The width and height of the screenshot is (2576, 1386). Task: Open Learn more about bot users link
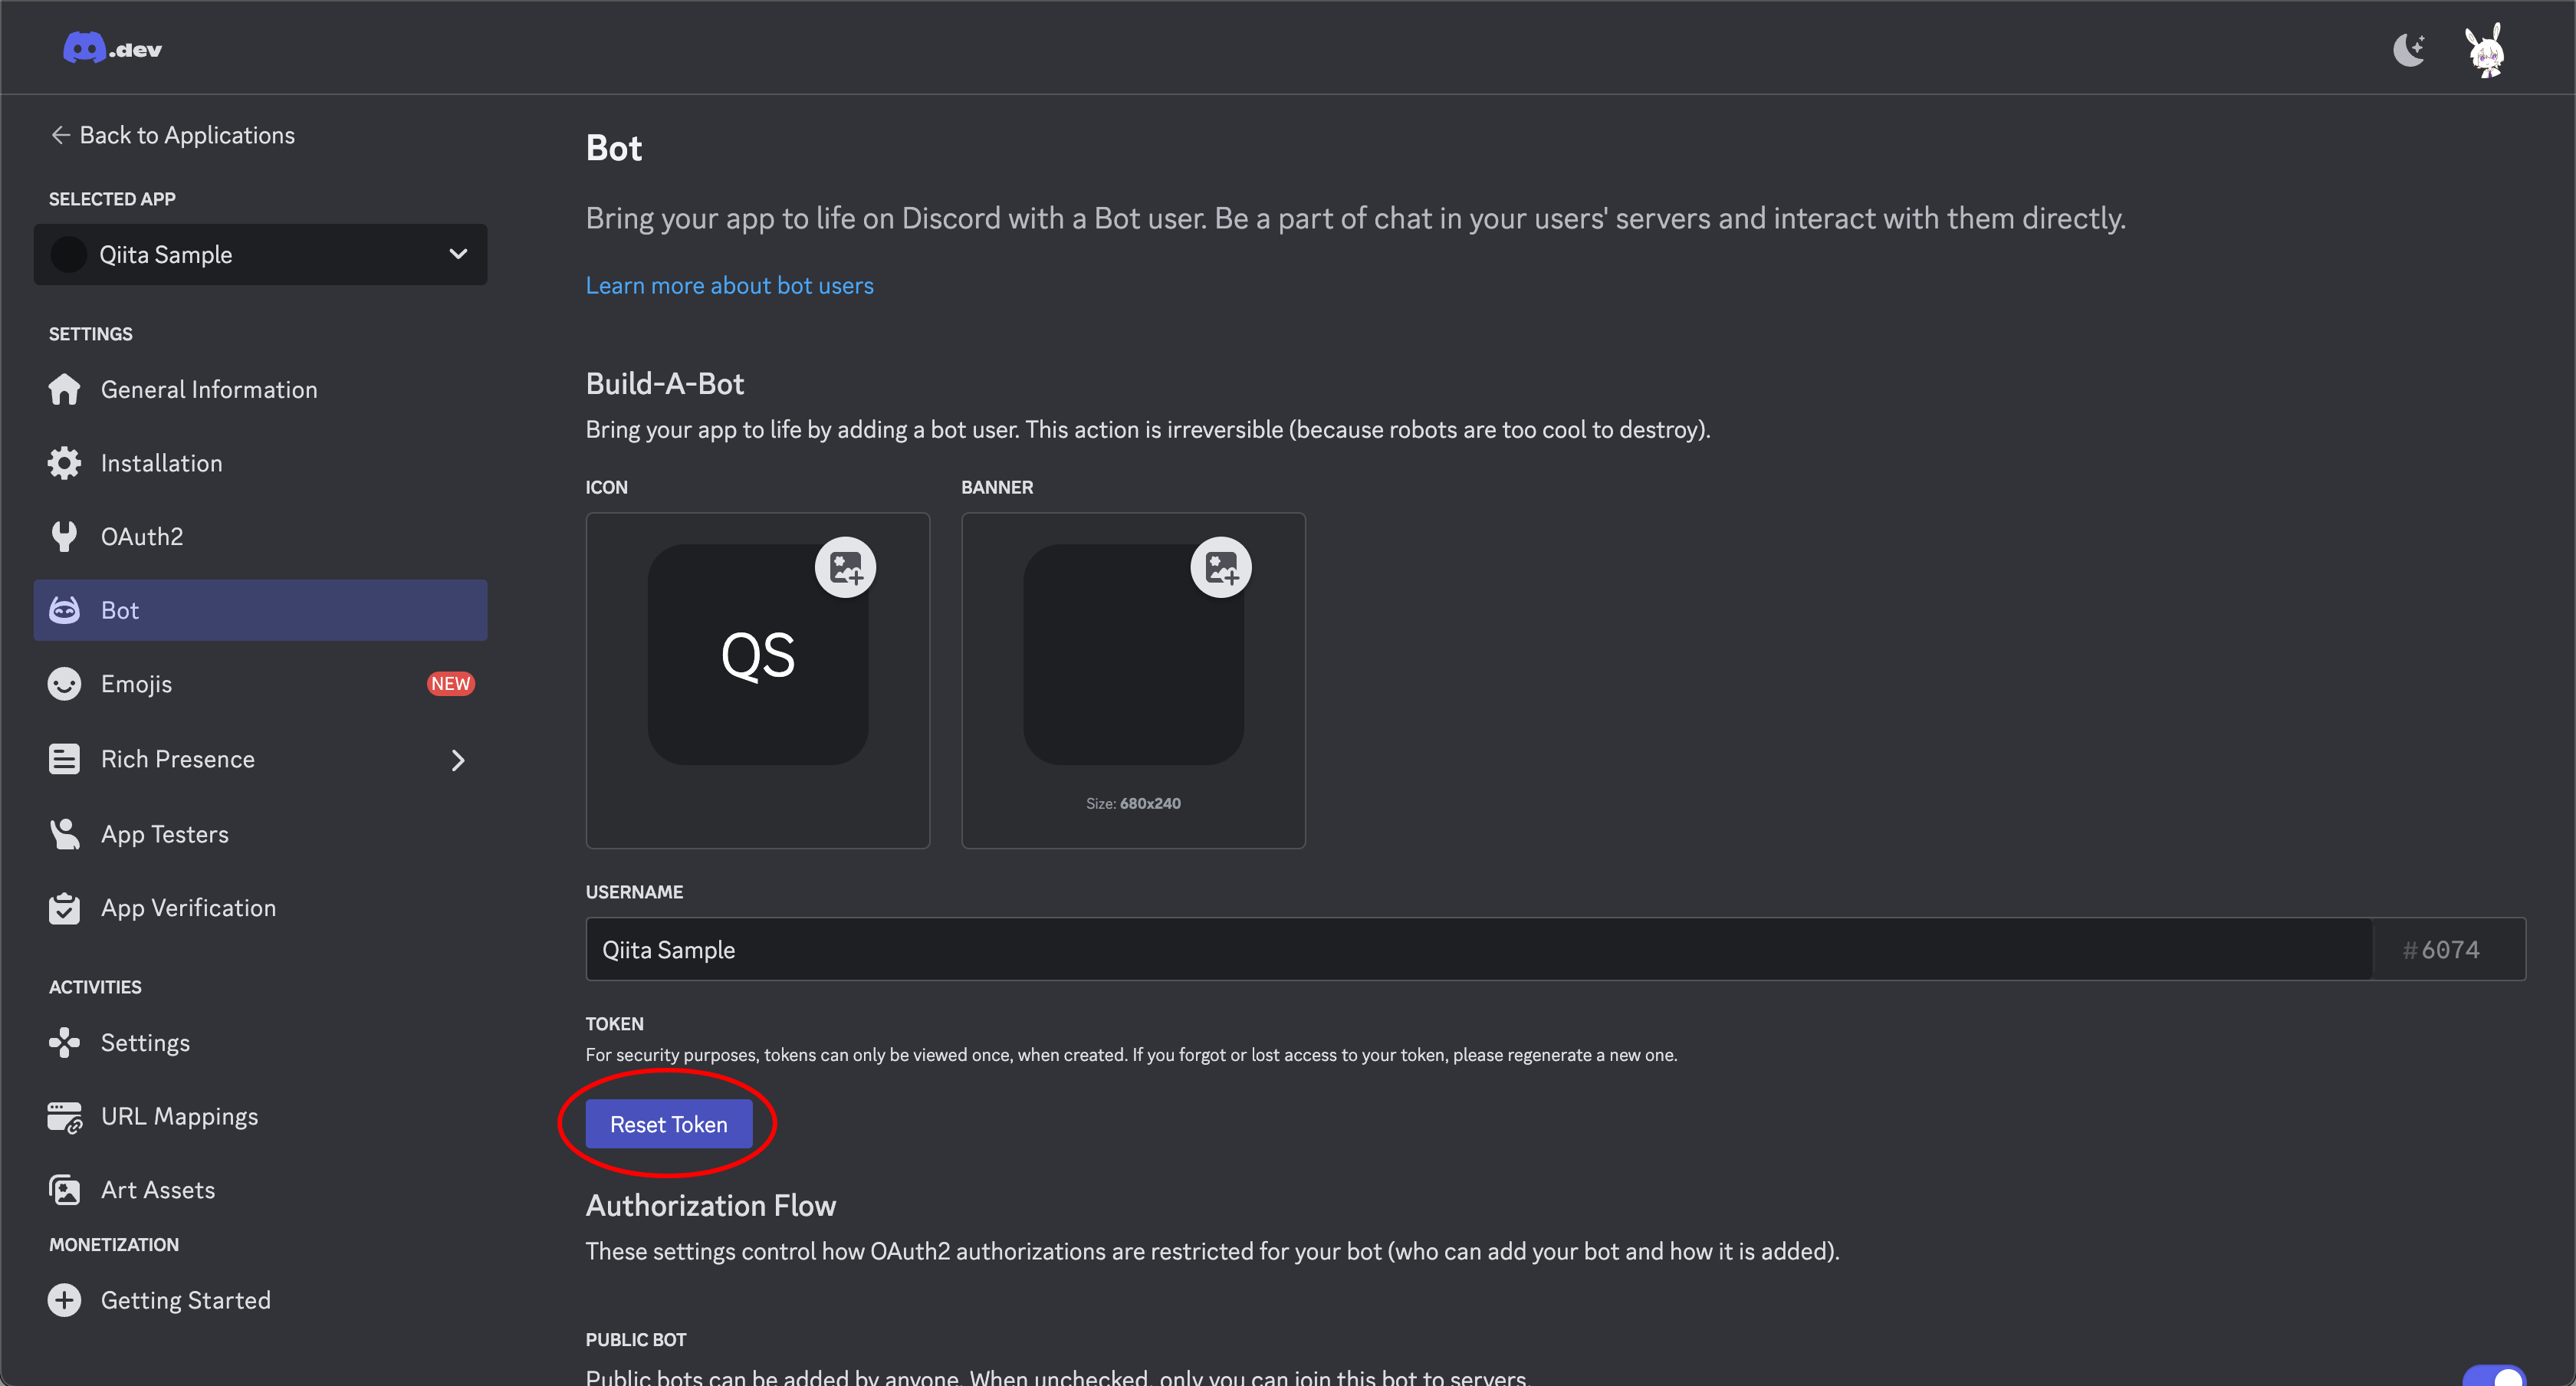pos(729,285)
